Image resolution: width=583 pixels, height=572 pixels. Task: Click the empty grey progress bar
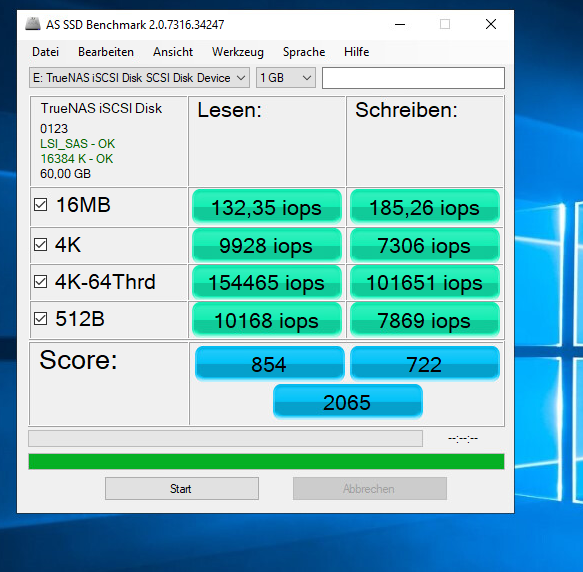coord(225,438)
